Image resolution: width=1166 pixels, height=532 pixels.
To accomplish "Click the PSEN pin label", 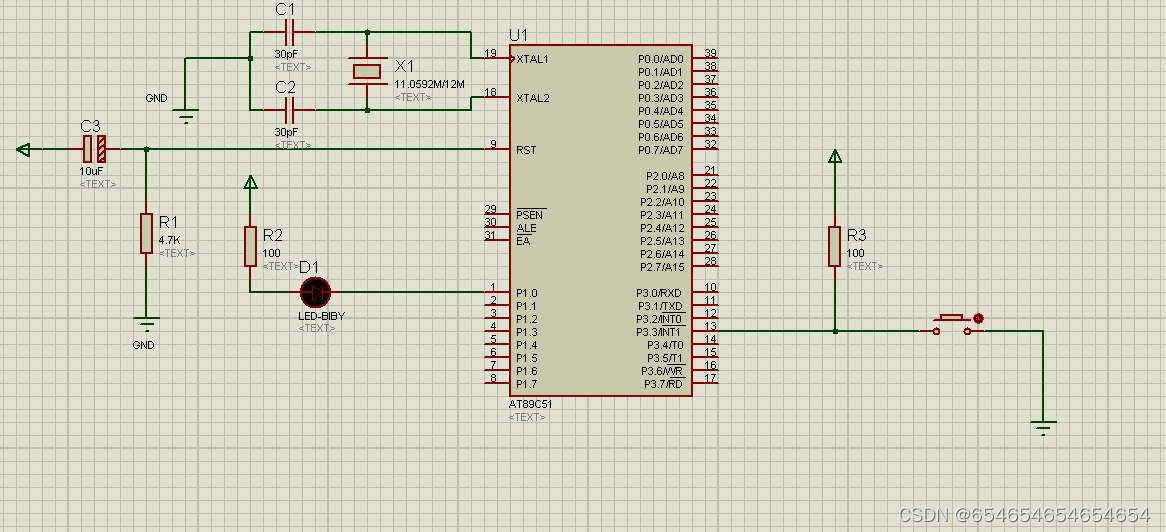I will (531, 214).
